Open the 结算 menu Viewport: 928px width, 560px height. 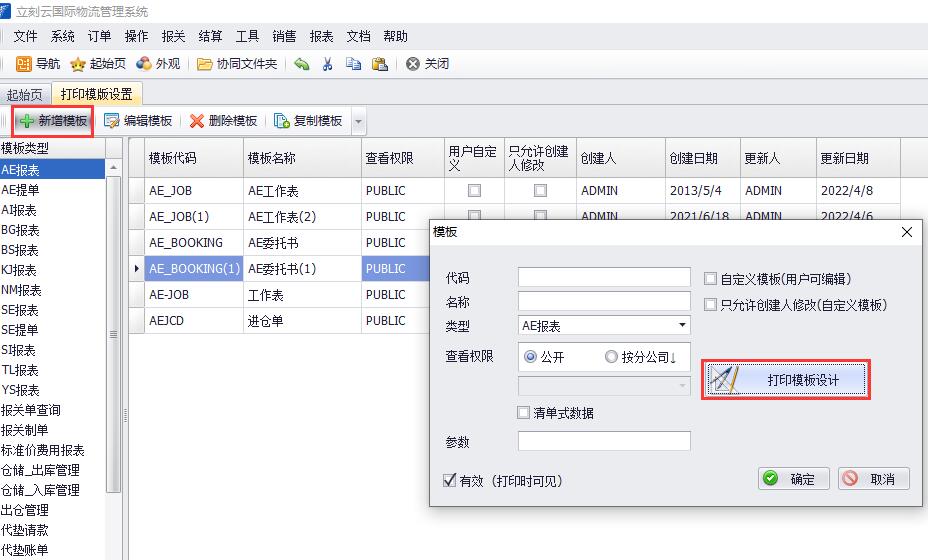click(210, 36)
